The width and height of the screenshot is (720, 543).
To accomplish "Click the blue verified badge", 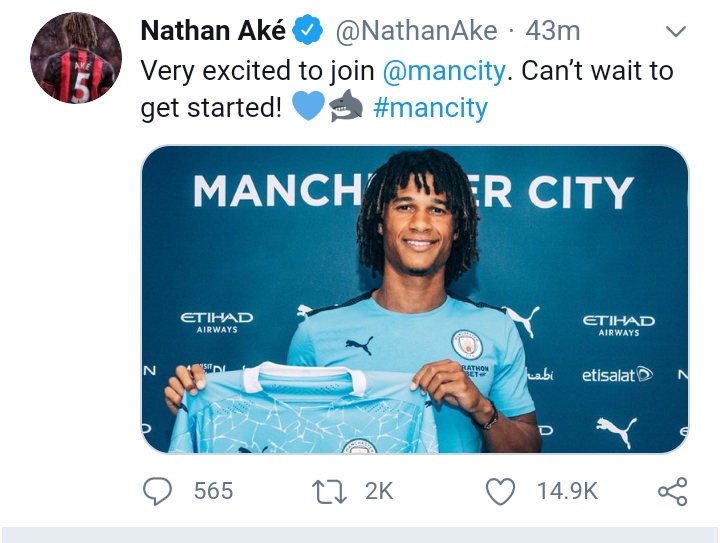I will point(308,31).
